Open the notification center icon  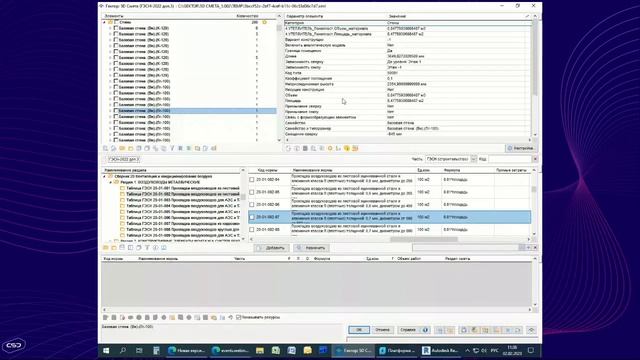tap(531, 350)
